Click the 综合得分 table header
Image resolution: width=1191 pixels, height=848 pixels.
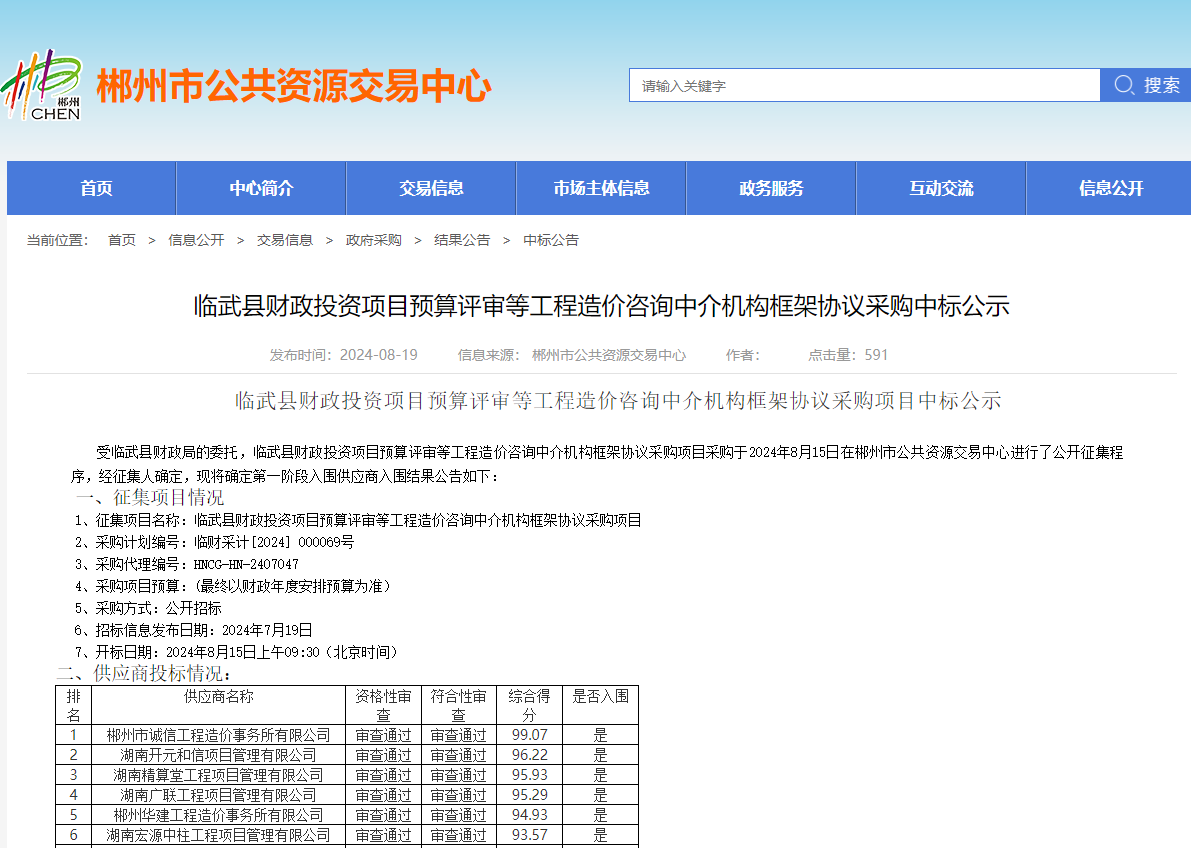click(x=529, y=705)
